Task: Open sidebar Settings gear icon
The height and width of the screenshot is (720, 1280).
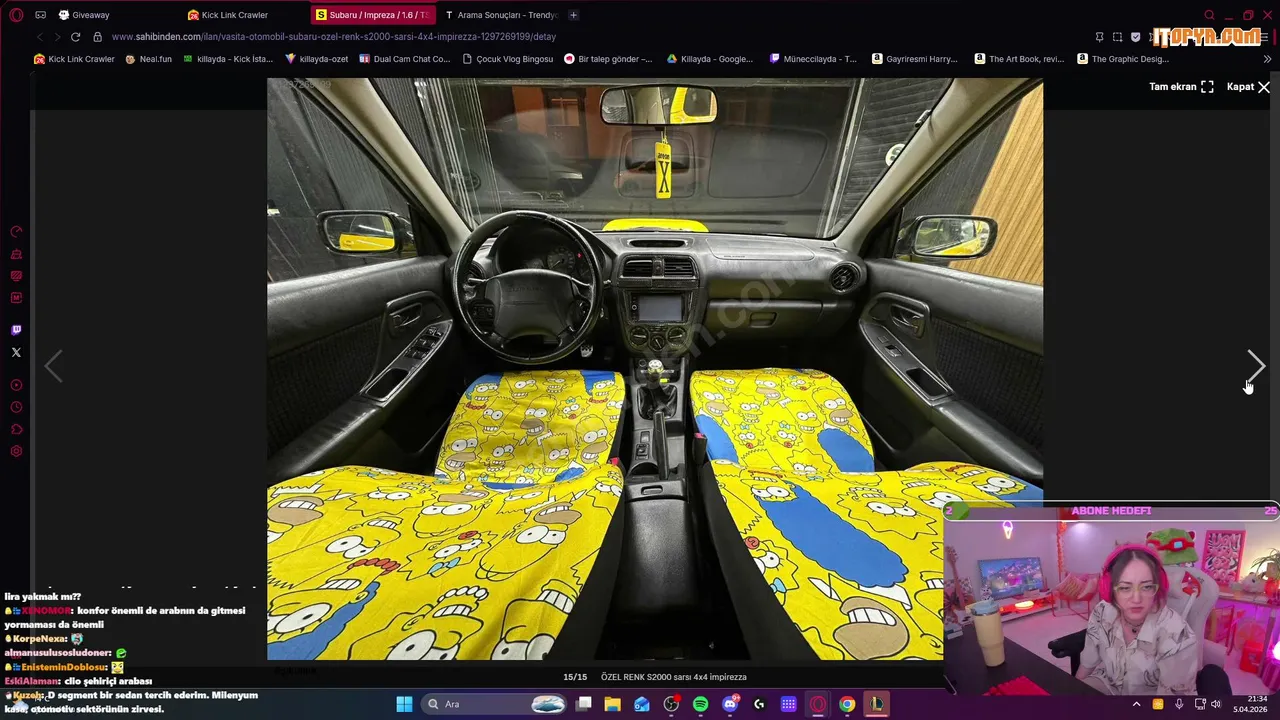Action: pyautogui.click(x=16, y=451)
